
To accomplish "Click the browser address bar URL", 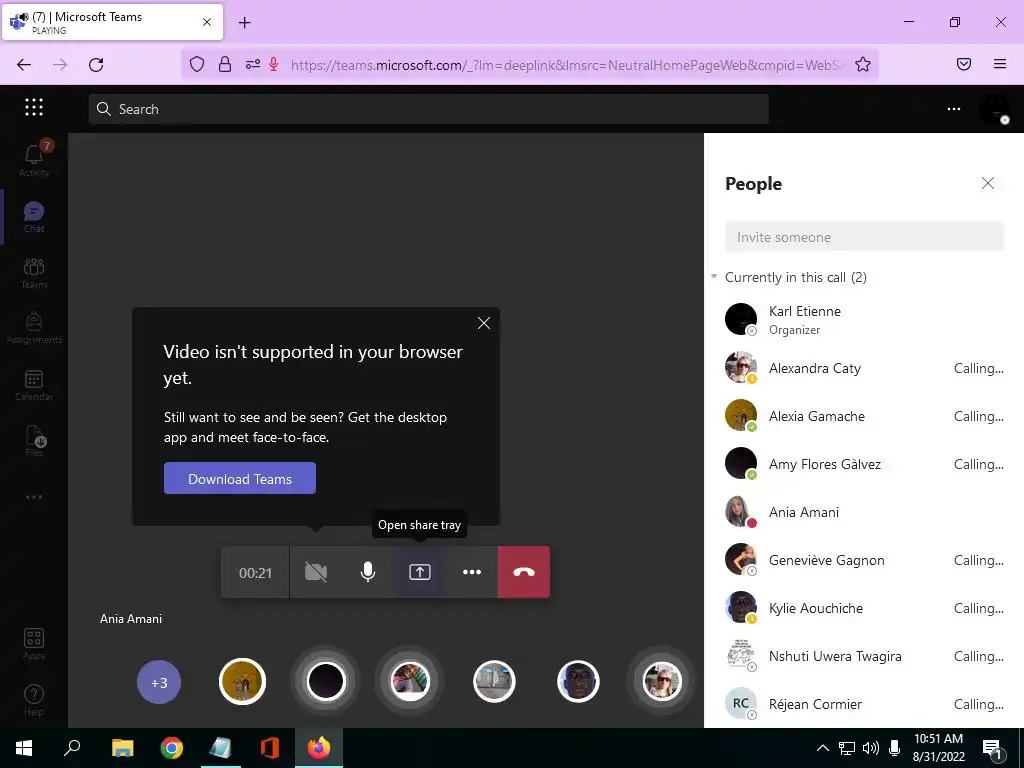I will click(566, 65).
